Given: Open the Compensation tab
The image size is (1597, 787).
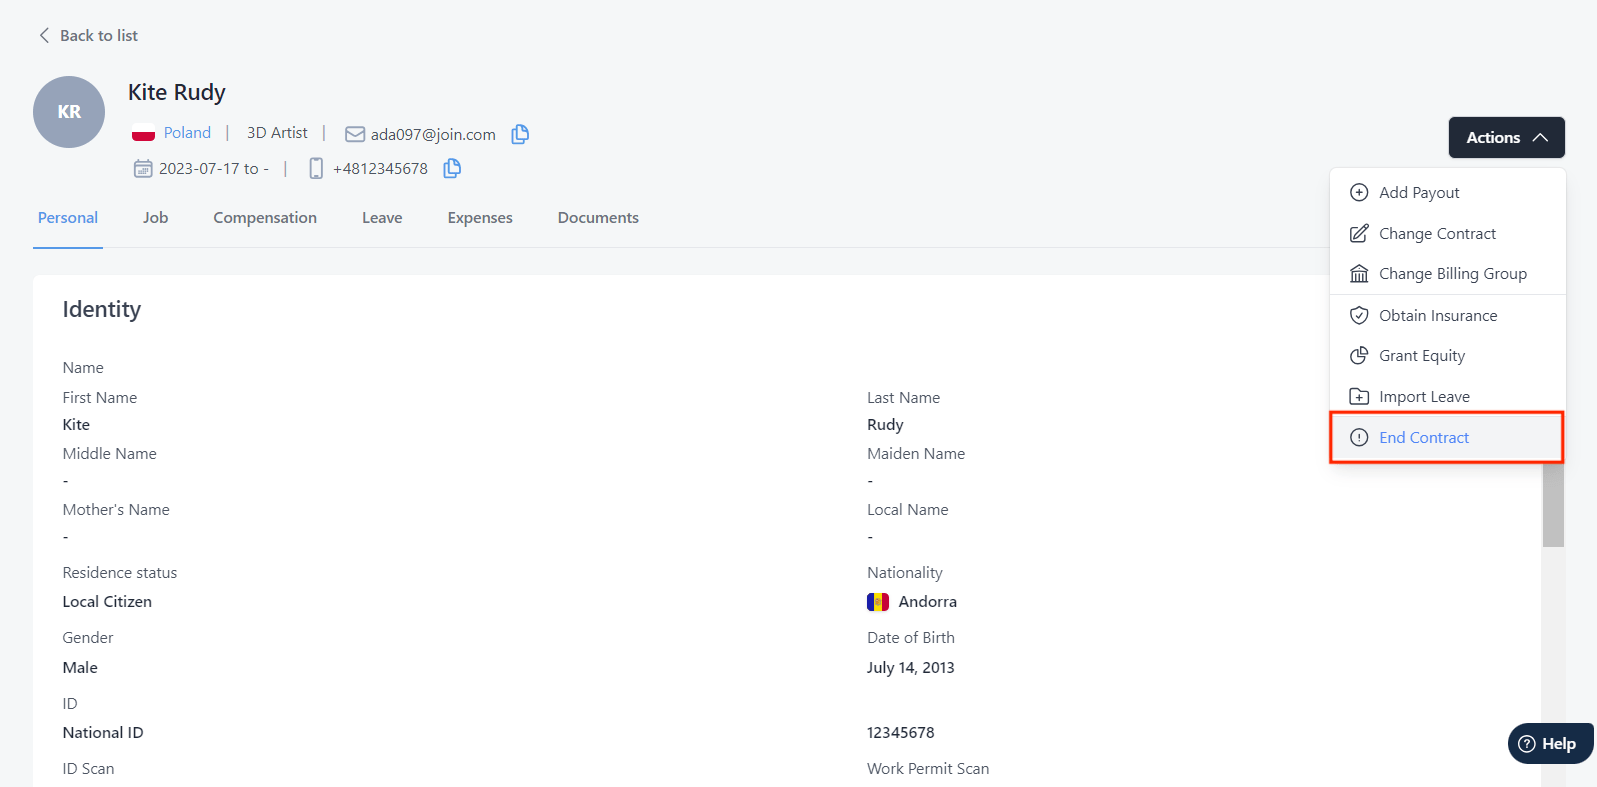Looking at the screenshot, I should point(265,218).
